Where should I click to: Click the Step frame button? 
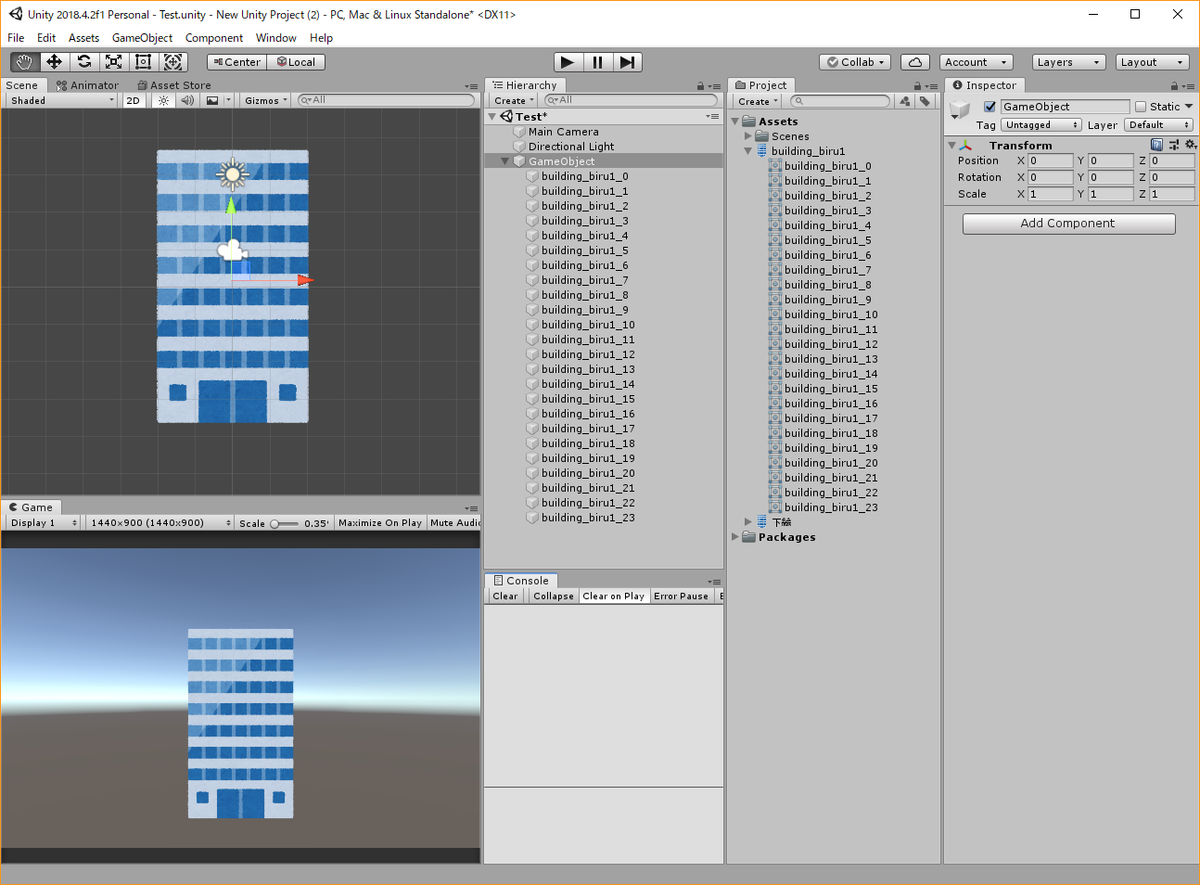click(x=627, y=62)
